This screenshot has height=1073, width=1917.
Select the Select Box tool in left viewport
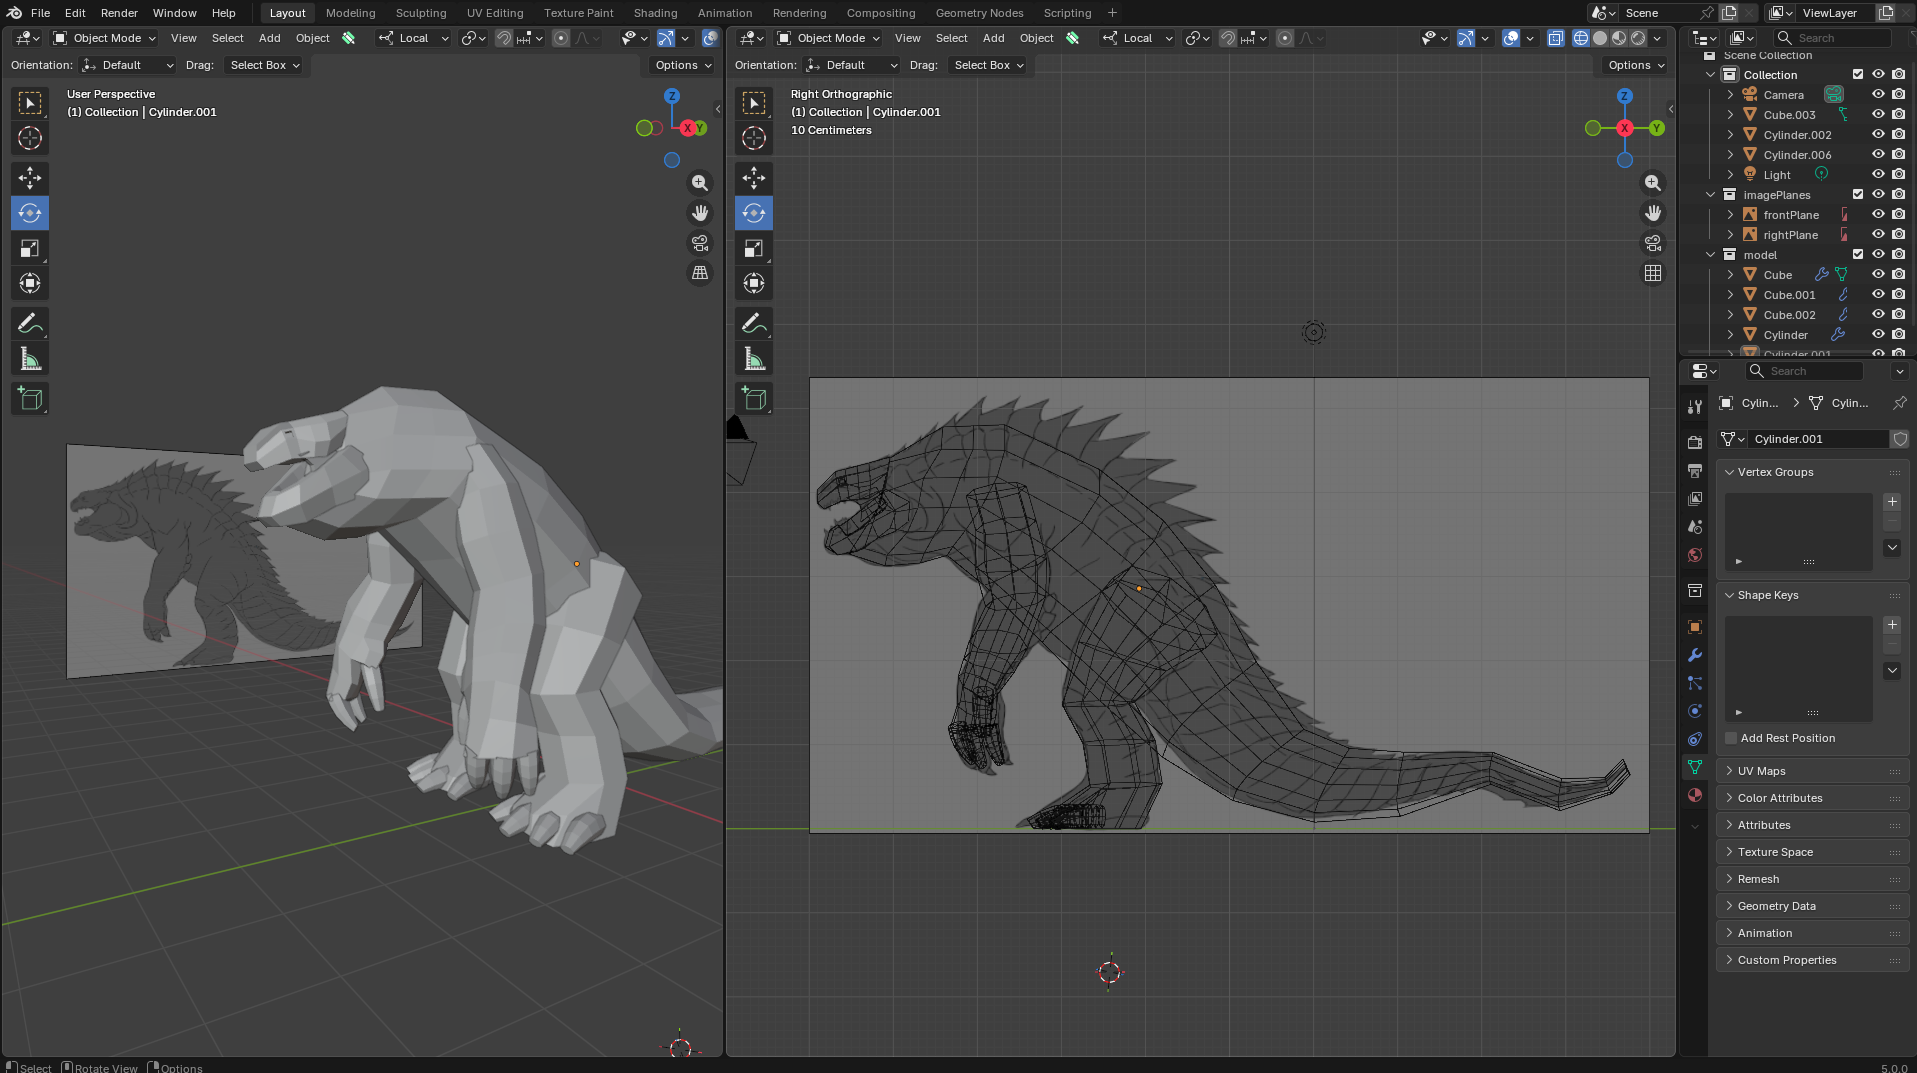30,103
